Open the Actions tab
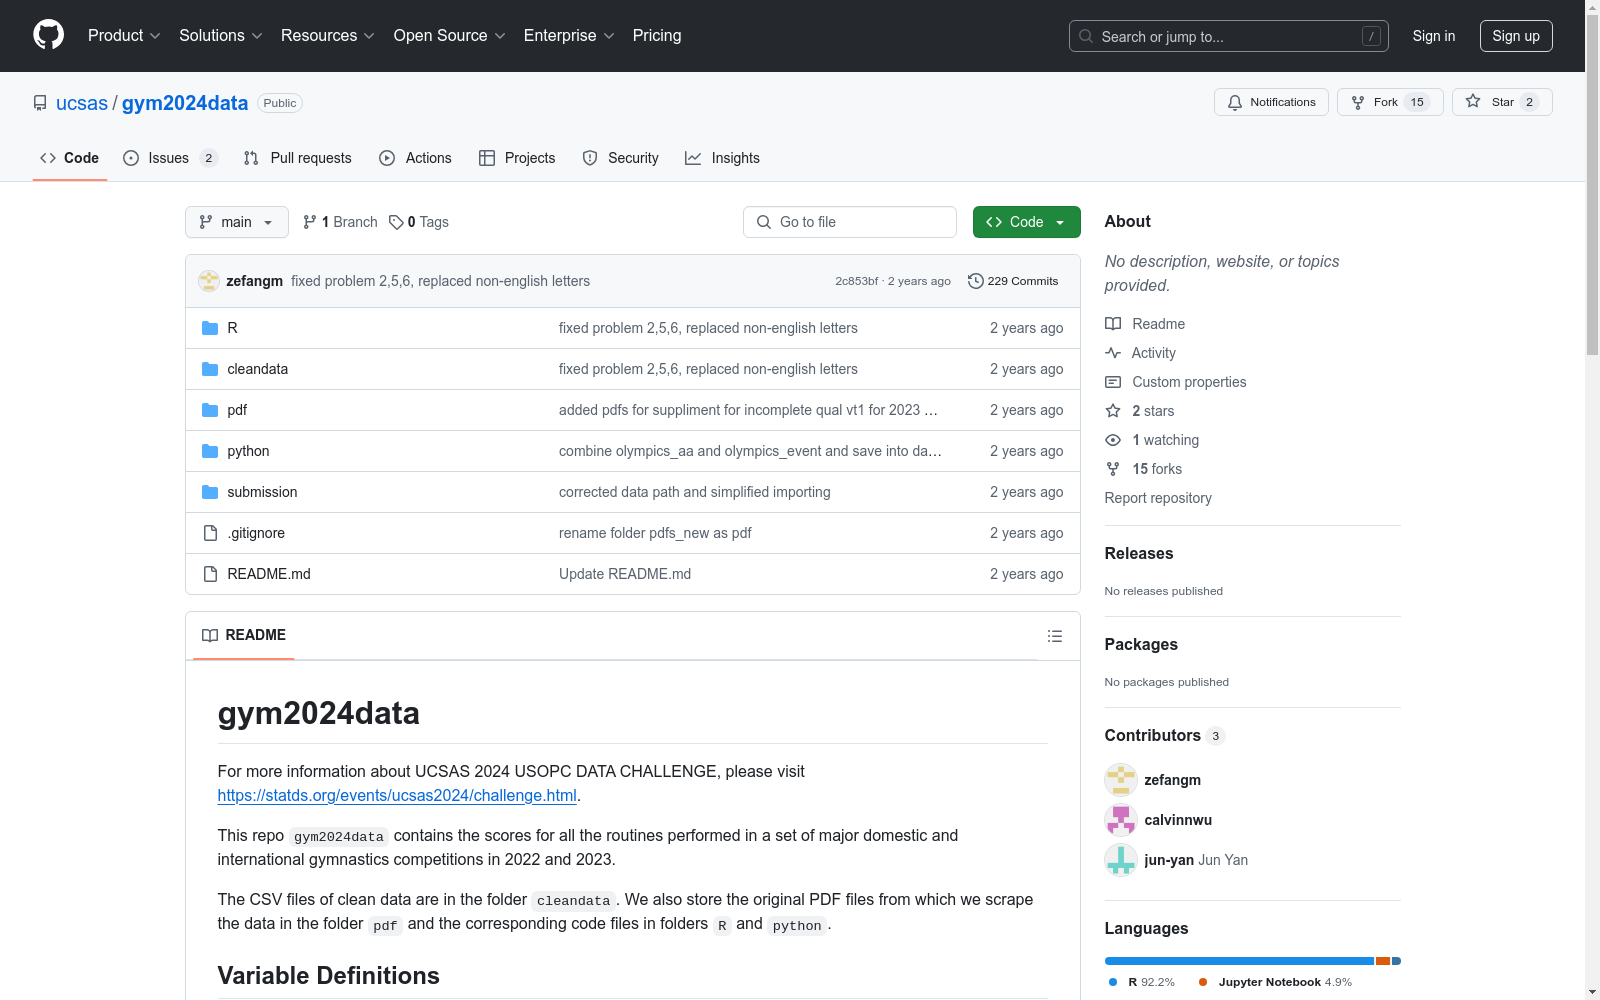Image resolution: width=1600 pixels, height=1000 pixels. tap(415, 158)
